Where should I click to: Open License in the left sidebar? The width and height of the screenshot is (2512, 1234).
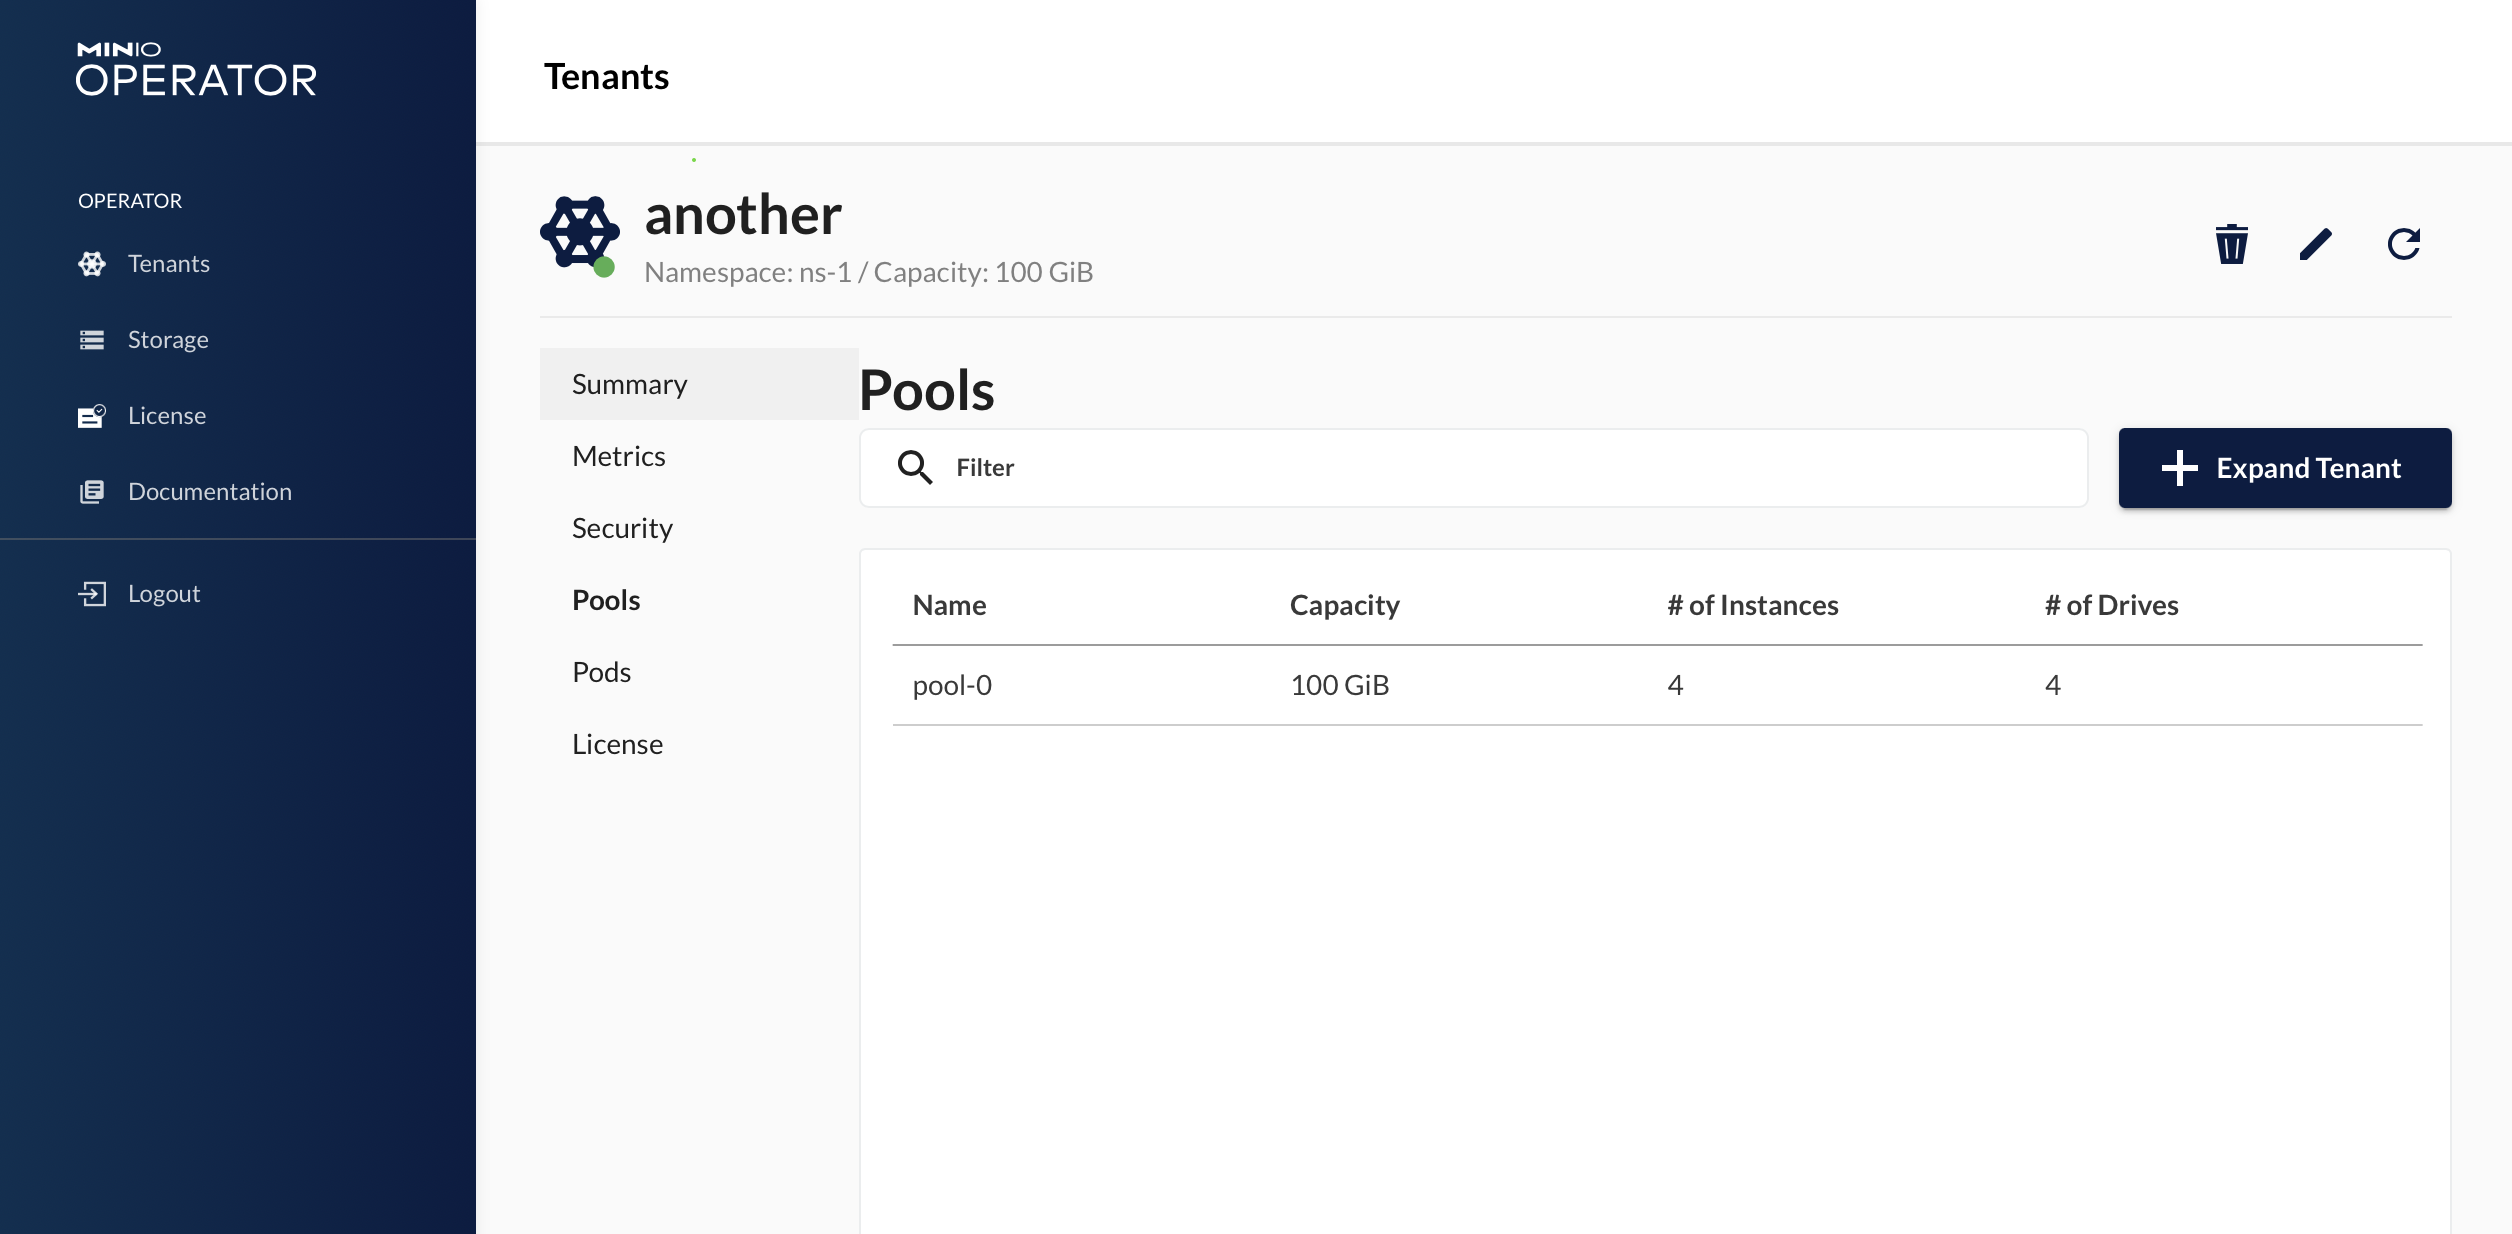[x=166, y=416]
